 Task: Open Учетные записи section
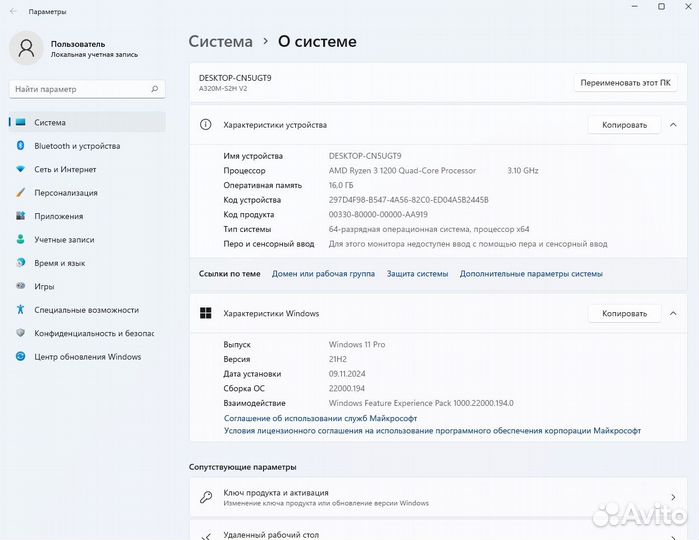64,239
